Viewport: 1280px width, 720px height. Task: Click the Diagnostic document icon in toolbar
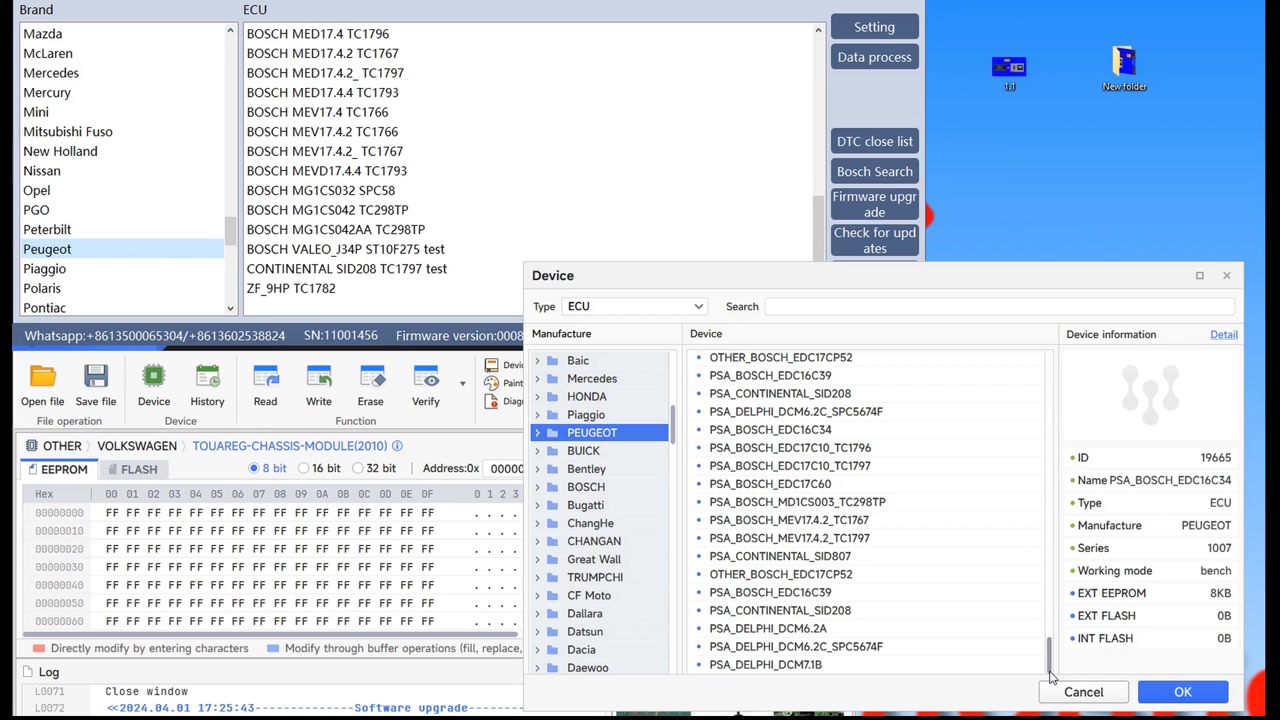(491, 401)
